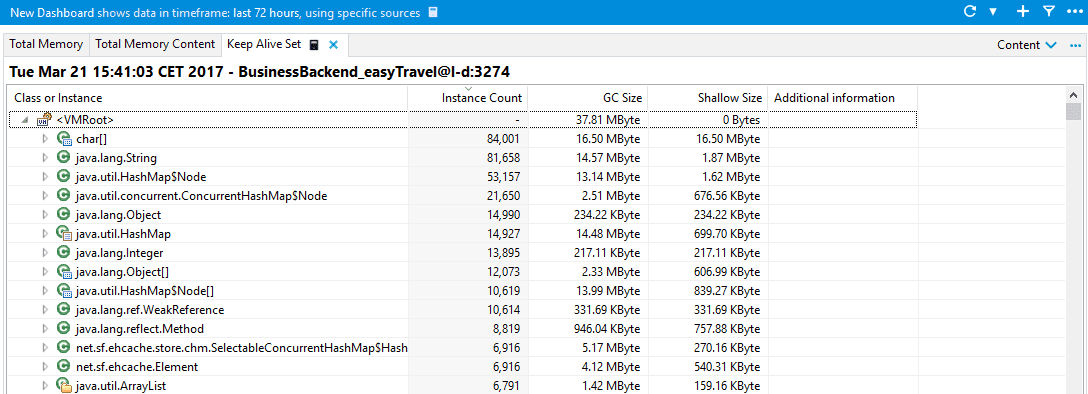
Task: Click the 1.87 MByte shallow size cell
Action: pos(731,158)
